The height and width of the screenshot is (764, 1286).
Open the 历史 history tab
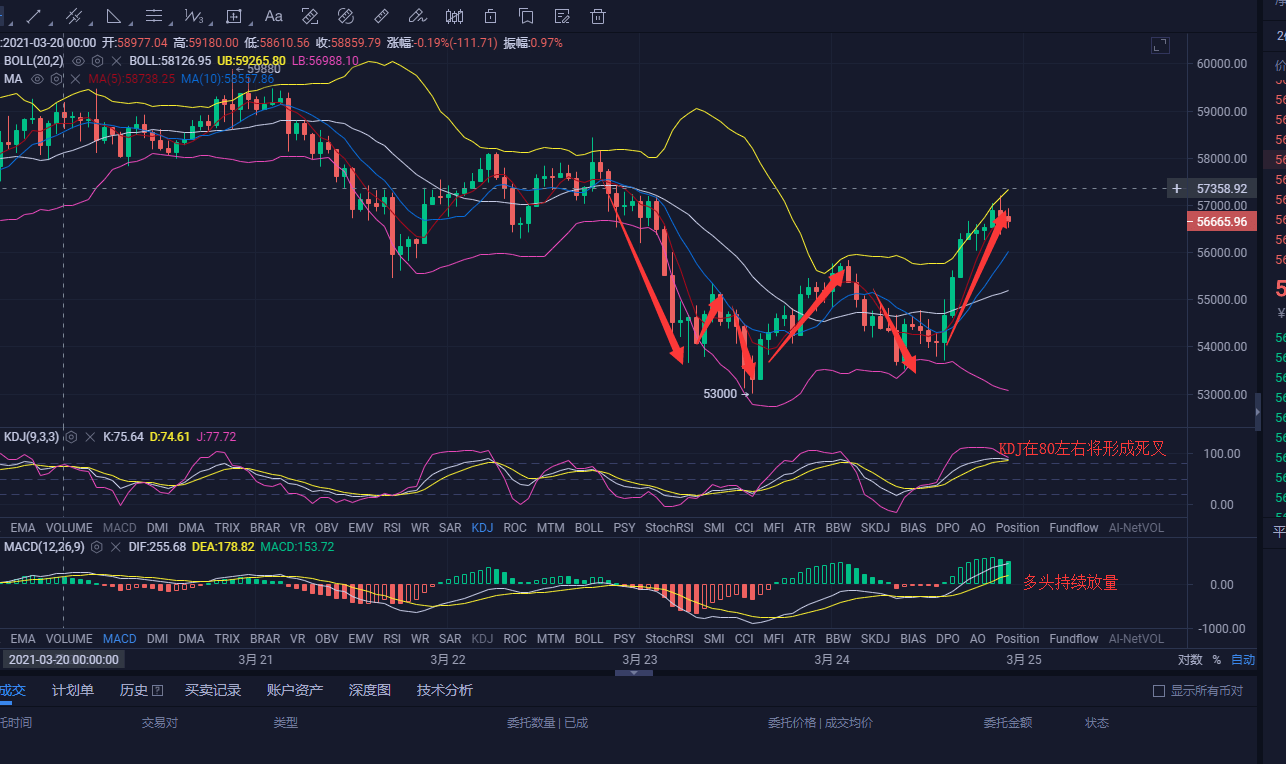(134, 690)
